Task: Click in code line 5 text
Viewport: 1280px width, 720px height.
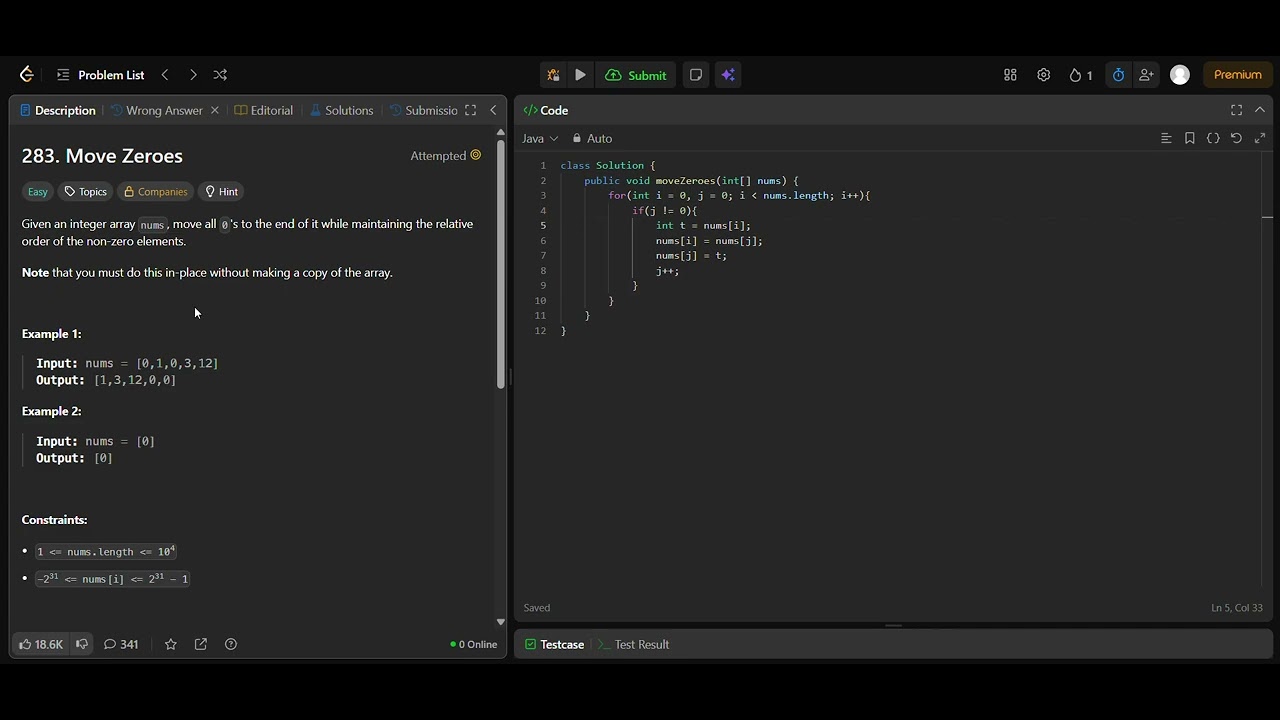Action: pos(702,226)
